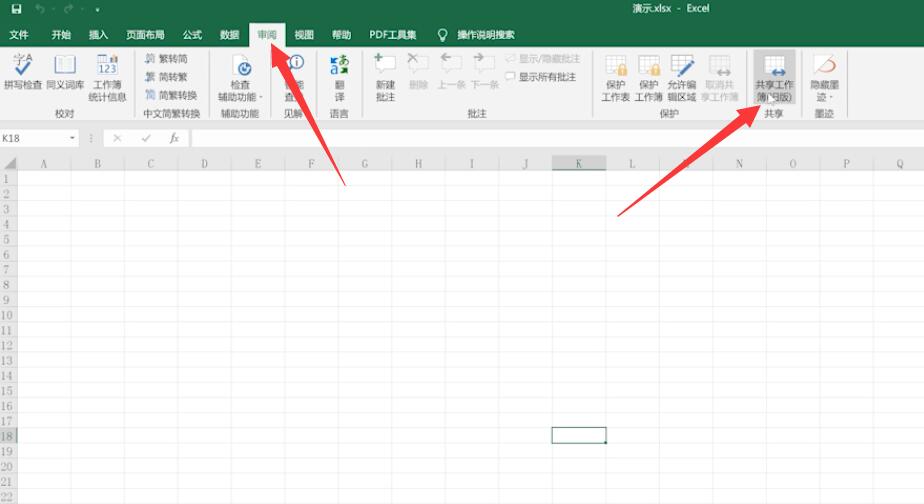924x504 pixels.
Task: Click the formula bar cancel X
Action: pyautogui.click(x=117, y=138)
